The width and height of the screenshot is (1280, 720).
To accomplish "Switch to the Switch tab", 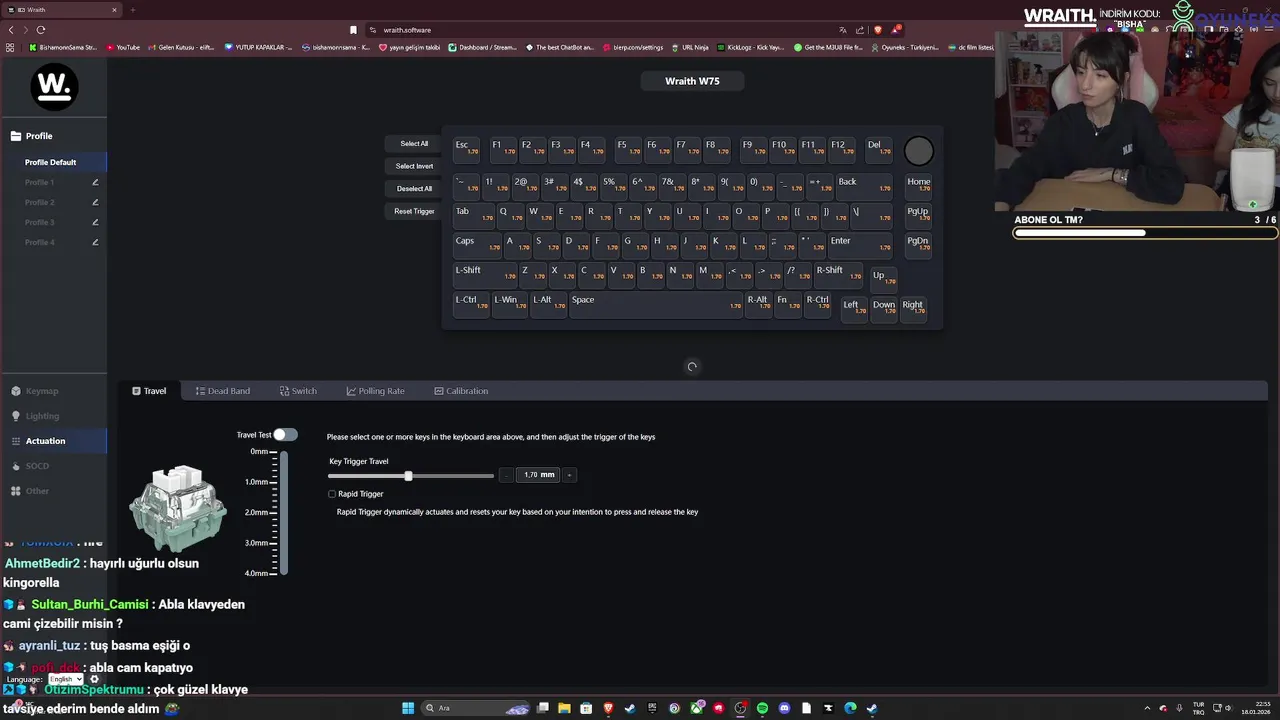I will point(298,391).
